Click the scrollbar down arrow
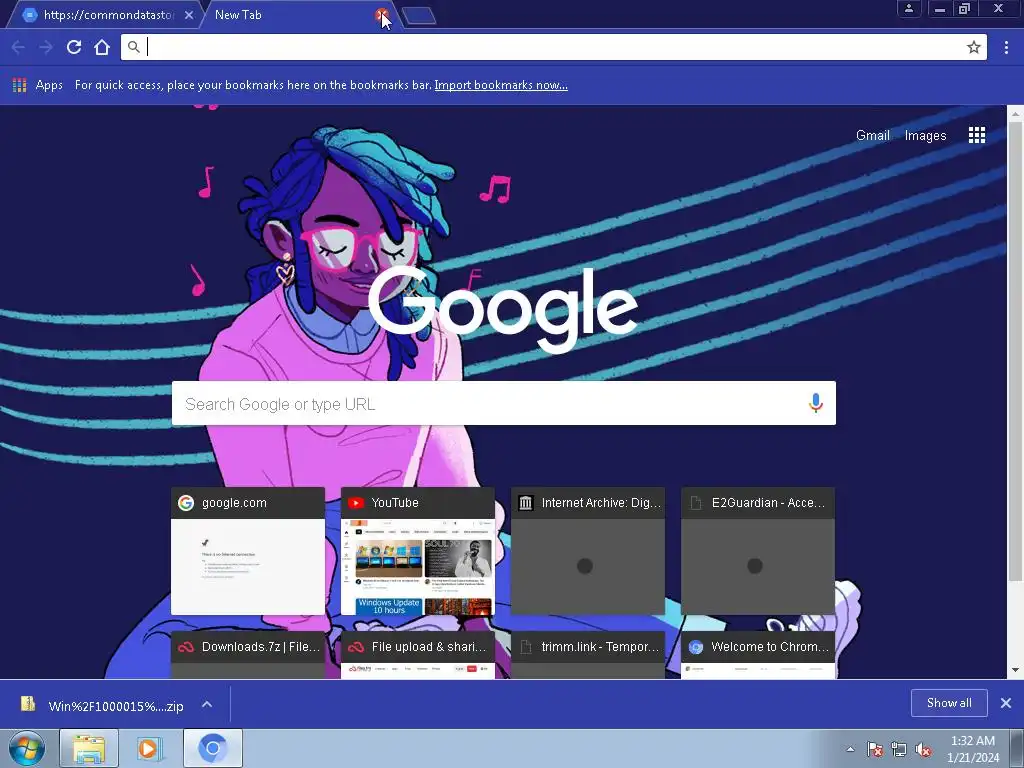The height and width of the screenshot is (768, 1024). click(1015, 670)
